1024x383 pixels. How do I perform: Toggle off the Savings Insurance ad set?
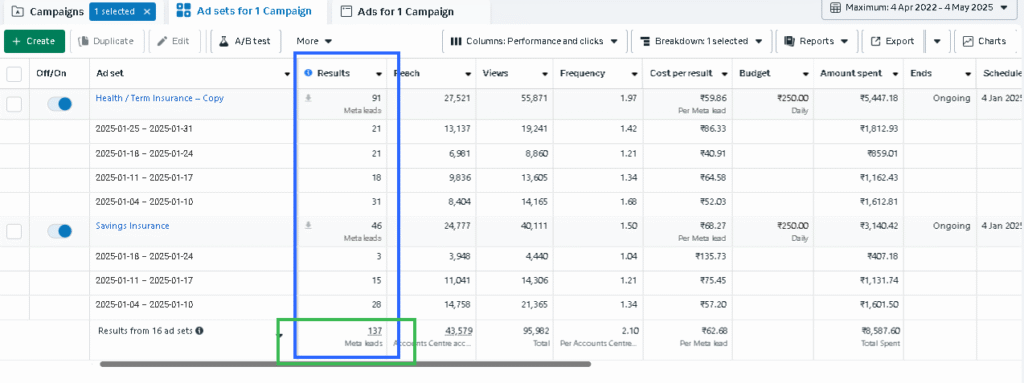pyautogui.click(x=59, y=231)
